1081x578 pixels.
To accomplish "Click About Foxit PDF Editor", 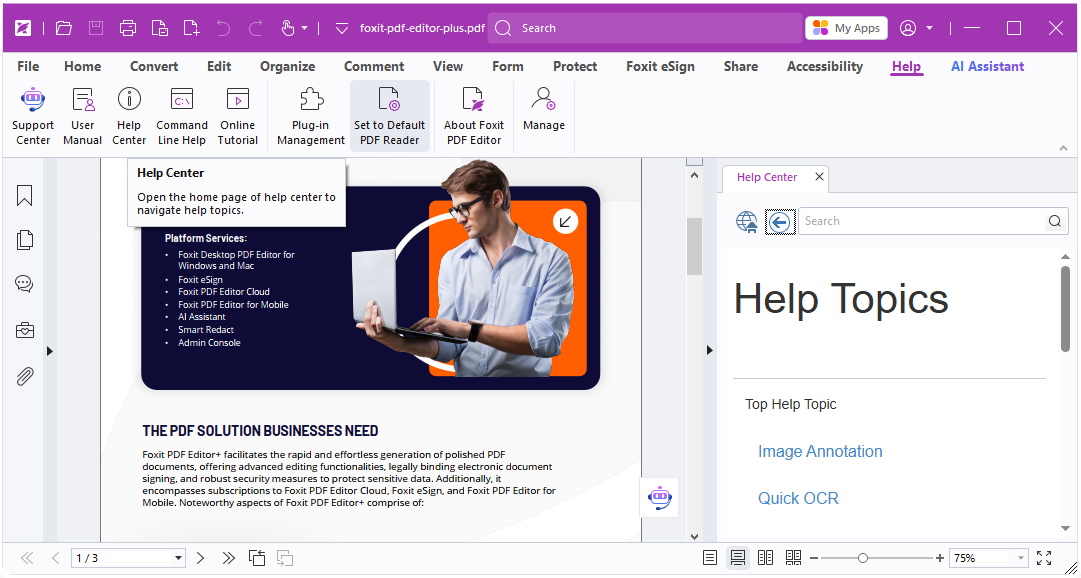I will click(474, 116).
